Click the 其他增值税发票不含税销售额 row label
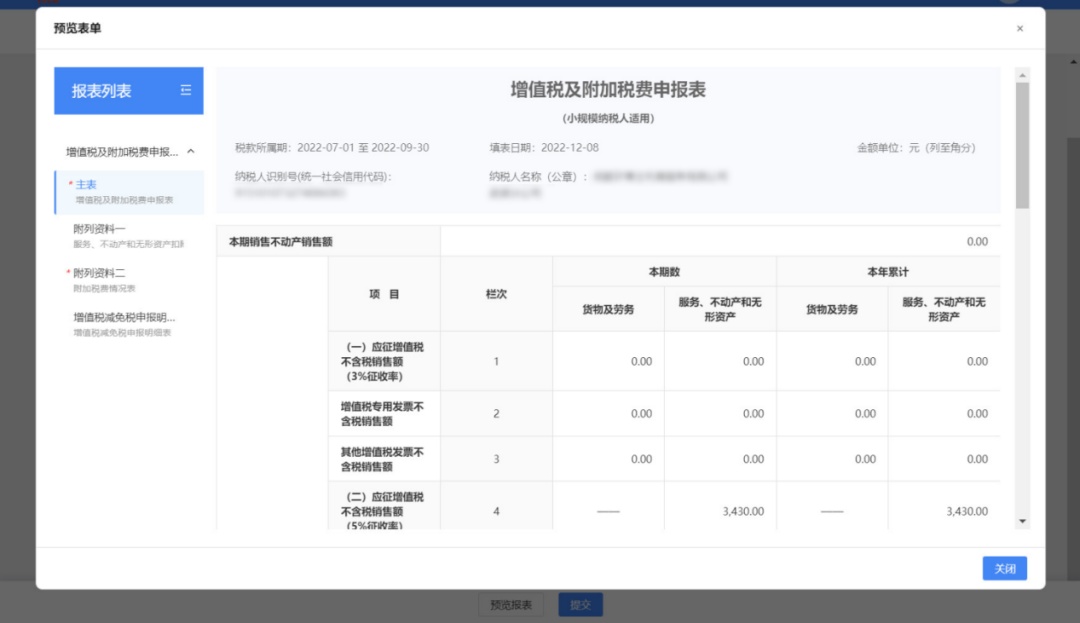The height and width of the screenshot is (623, 1080). (x=382, y=459)
